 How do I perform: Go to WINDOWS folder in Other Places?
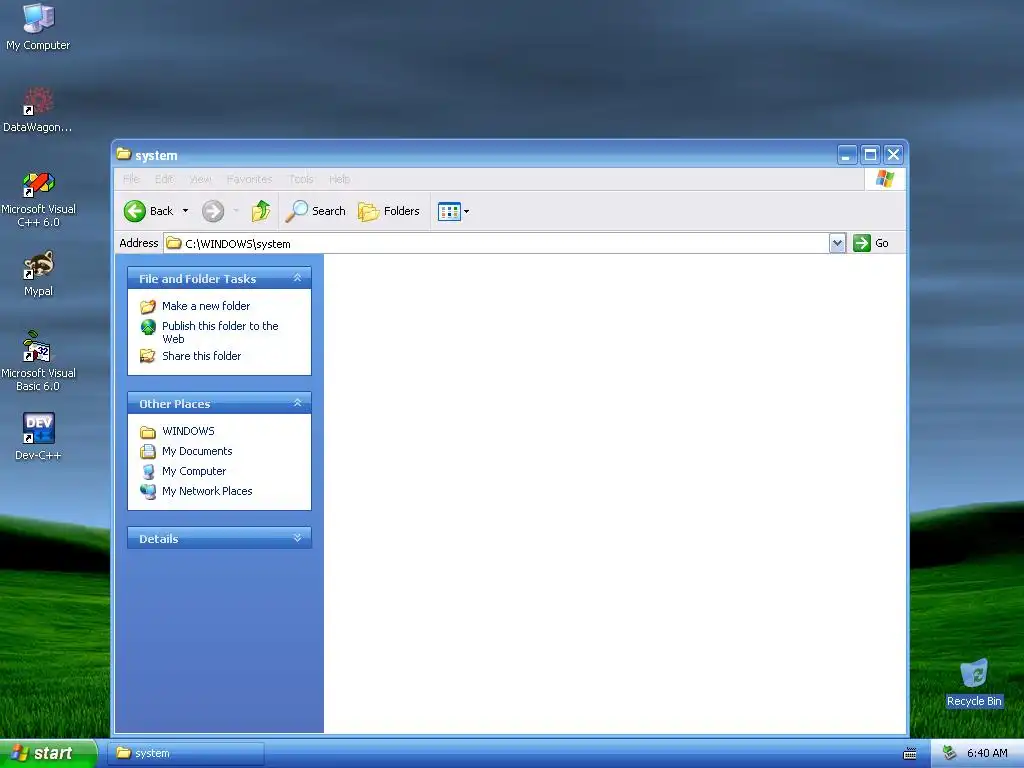(177, 431)
